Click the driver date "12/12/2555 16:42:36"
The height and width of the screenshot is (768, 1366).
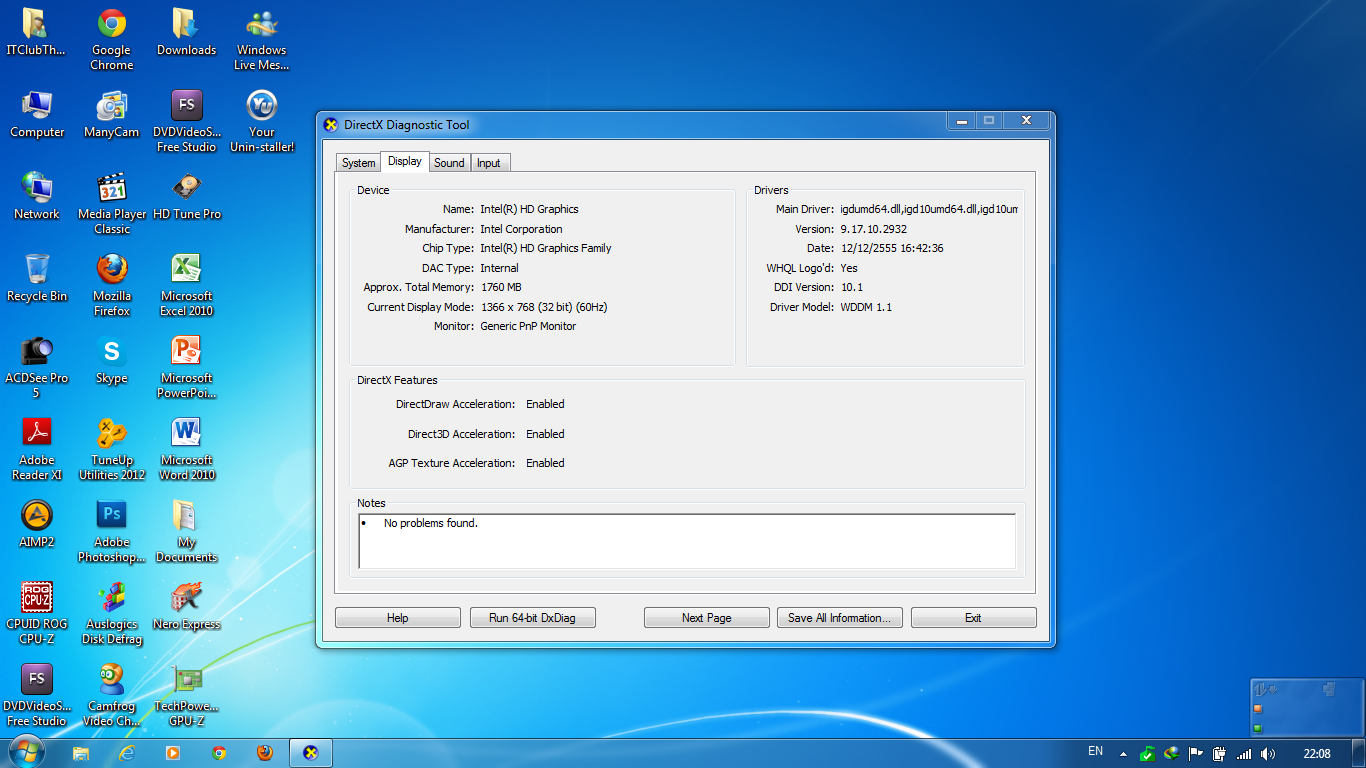[892, 248]
